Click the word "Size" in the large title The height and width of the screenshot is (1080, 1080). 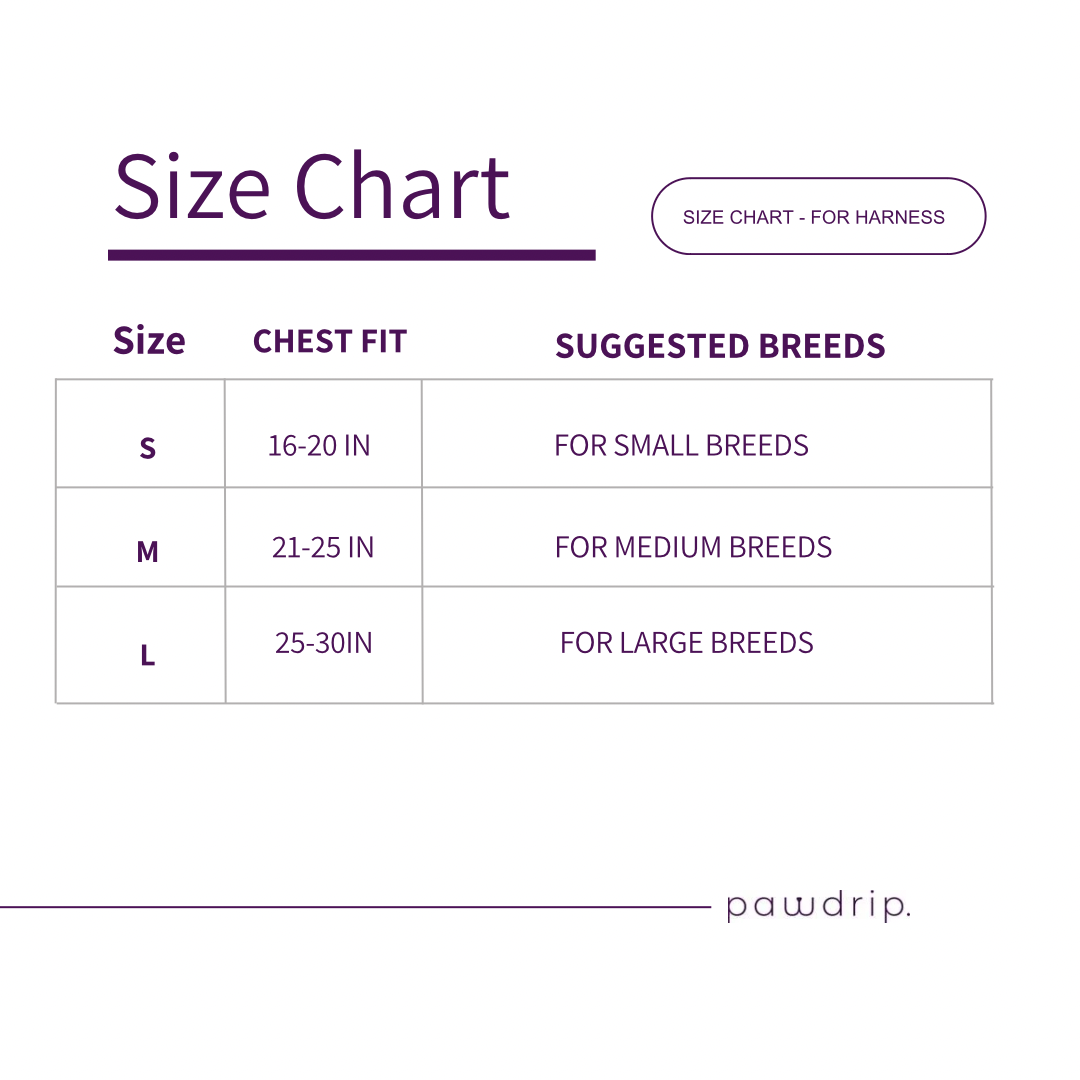(x=192, y=187)
